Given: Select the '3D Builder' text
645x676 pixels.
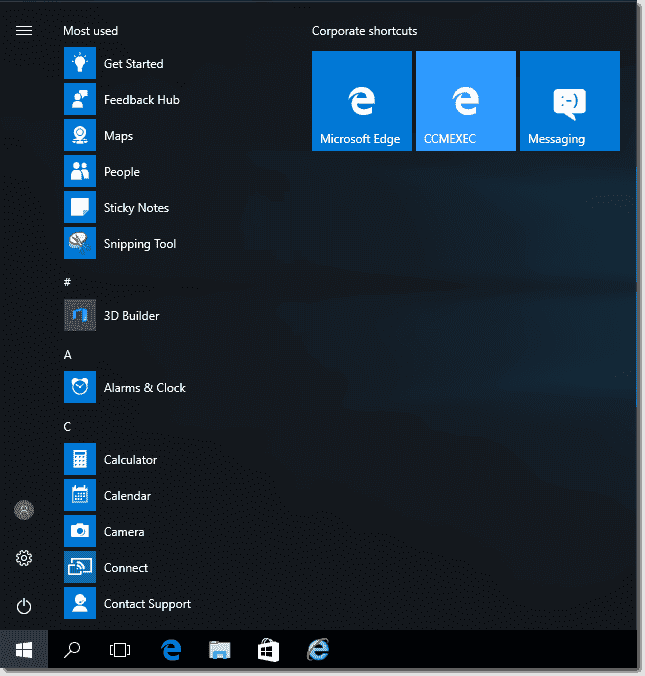Looking at the screenshot, I should [132, 316].
